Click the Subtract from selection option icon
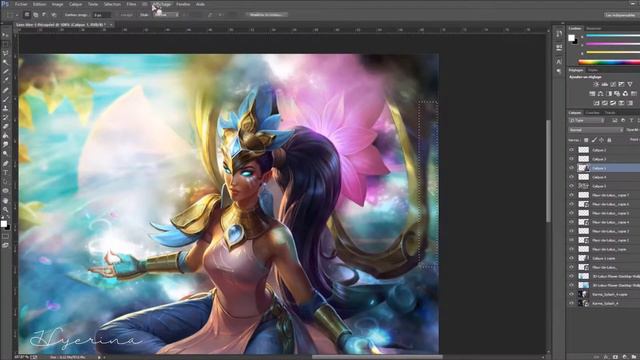 tap(44, 15)
